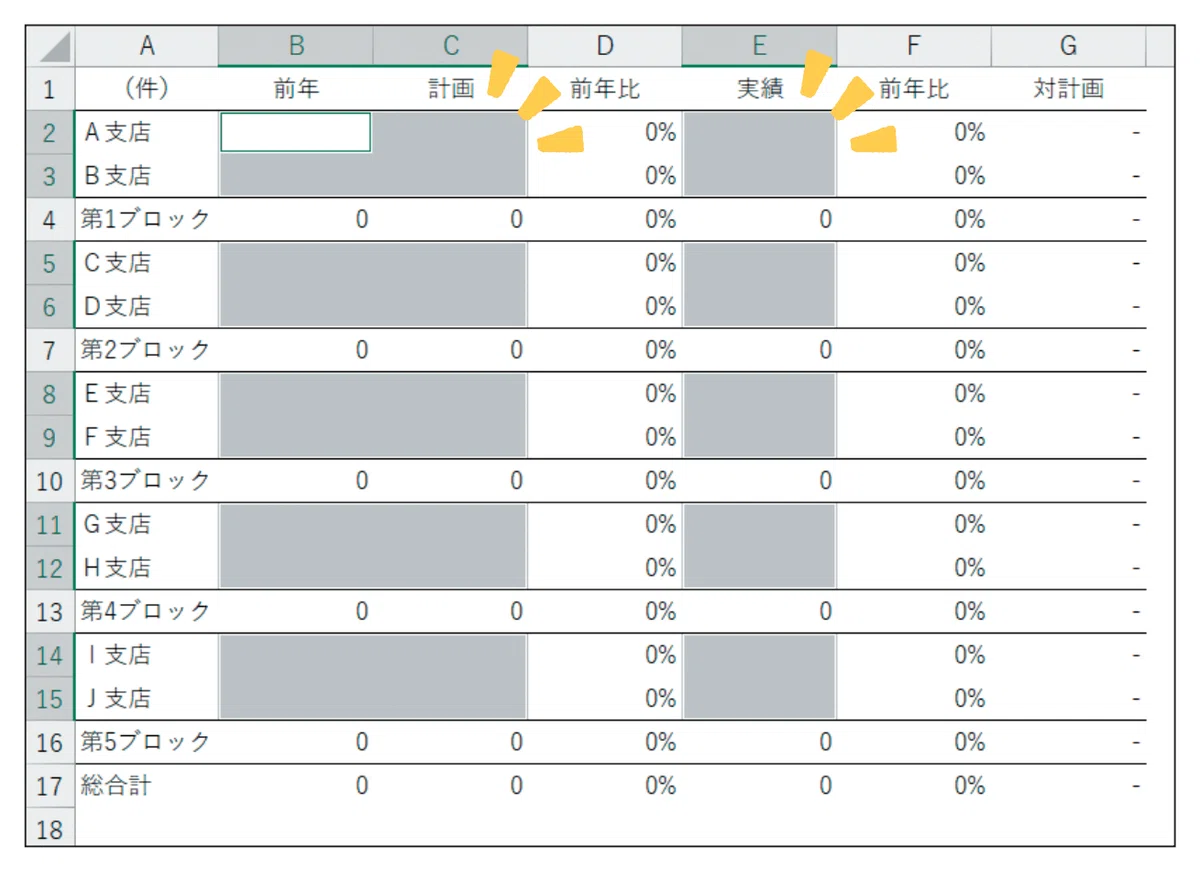Select column G header
1200x870 pixels.
point(1068,46)
